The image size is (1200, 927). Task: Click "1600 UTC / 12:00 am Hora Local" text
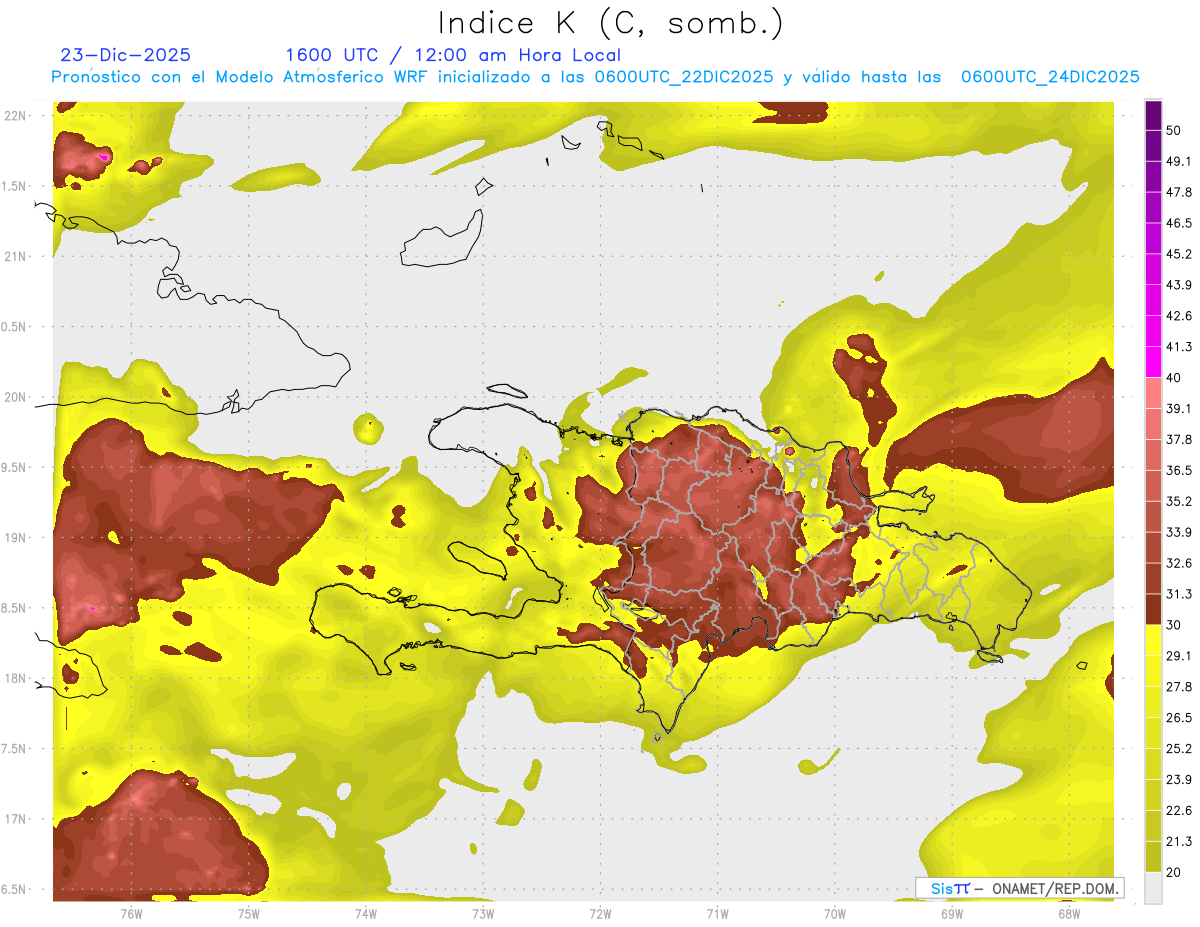[x=453, y=55]
